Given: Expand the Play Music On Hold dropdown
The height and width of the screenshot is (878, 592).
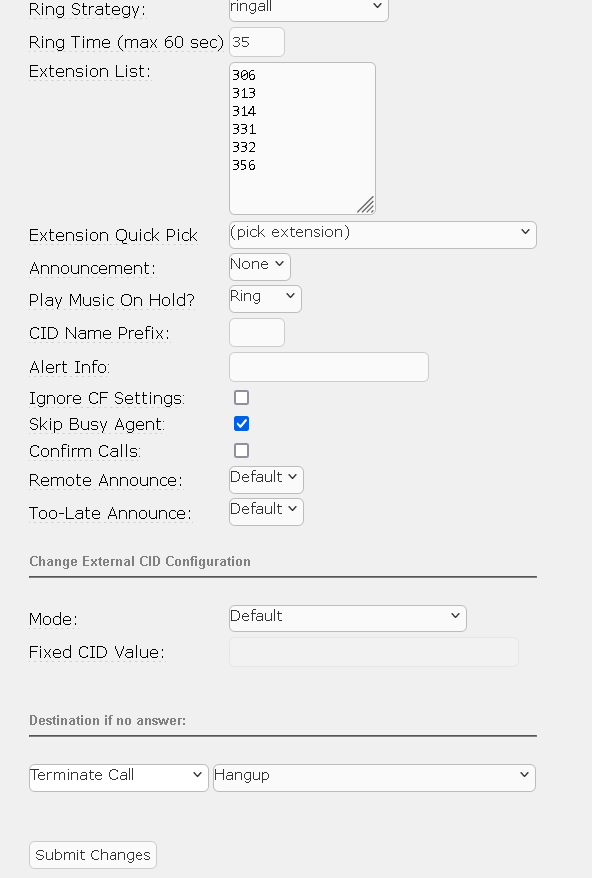Looking at the screenshot, I should point(265,298).
